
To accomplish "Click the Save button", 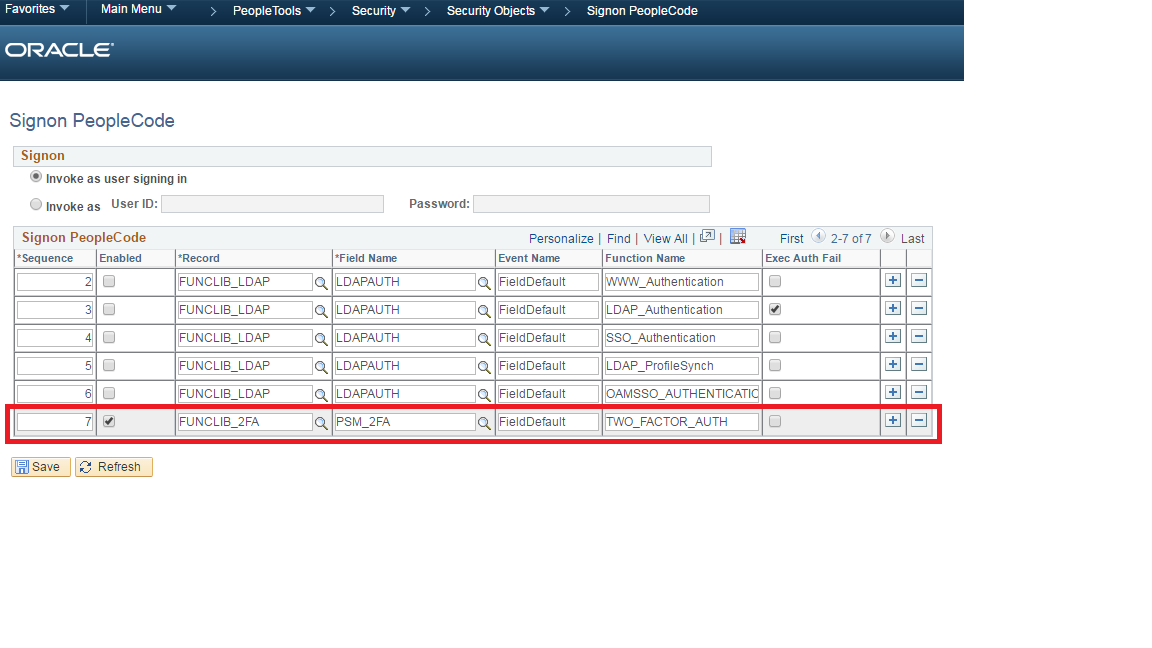I will coord(40,467).
